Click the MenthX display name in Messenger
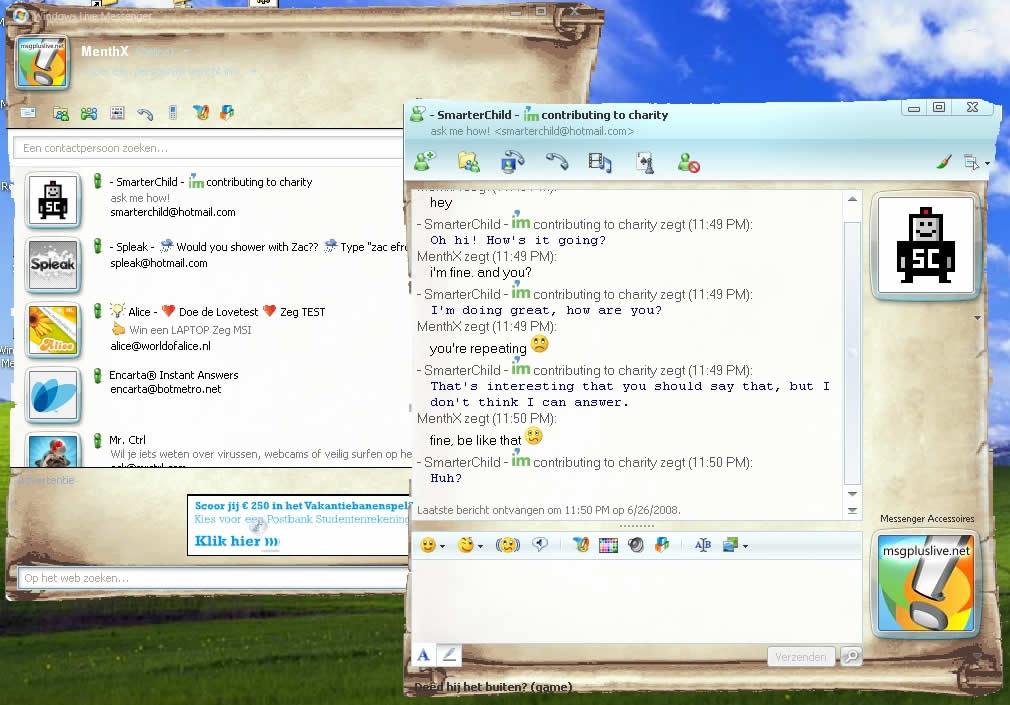1010x705 pixels. (x=104, y=51)
